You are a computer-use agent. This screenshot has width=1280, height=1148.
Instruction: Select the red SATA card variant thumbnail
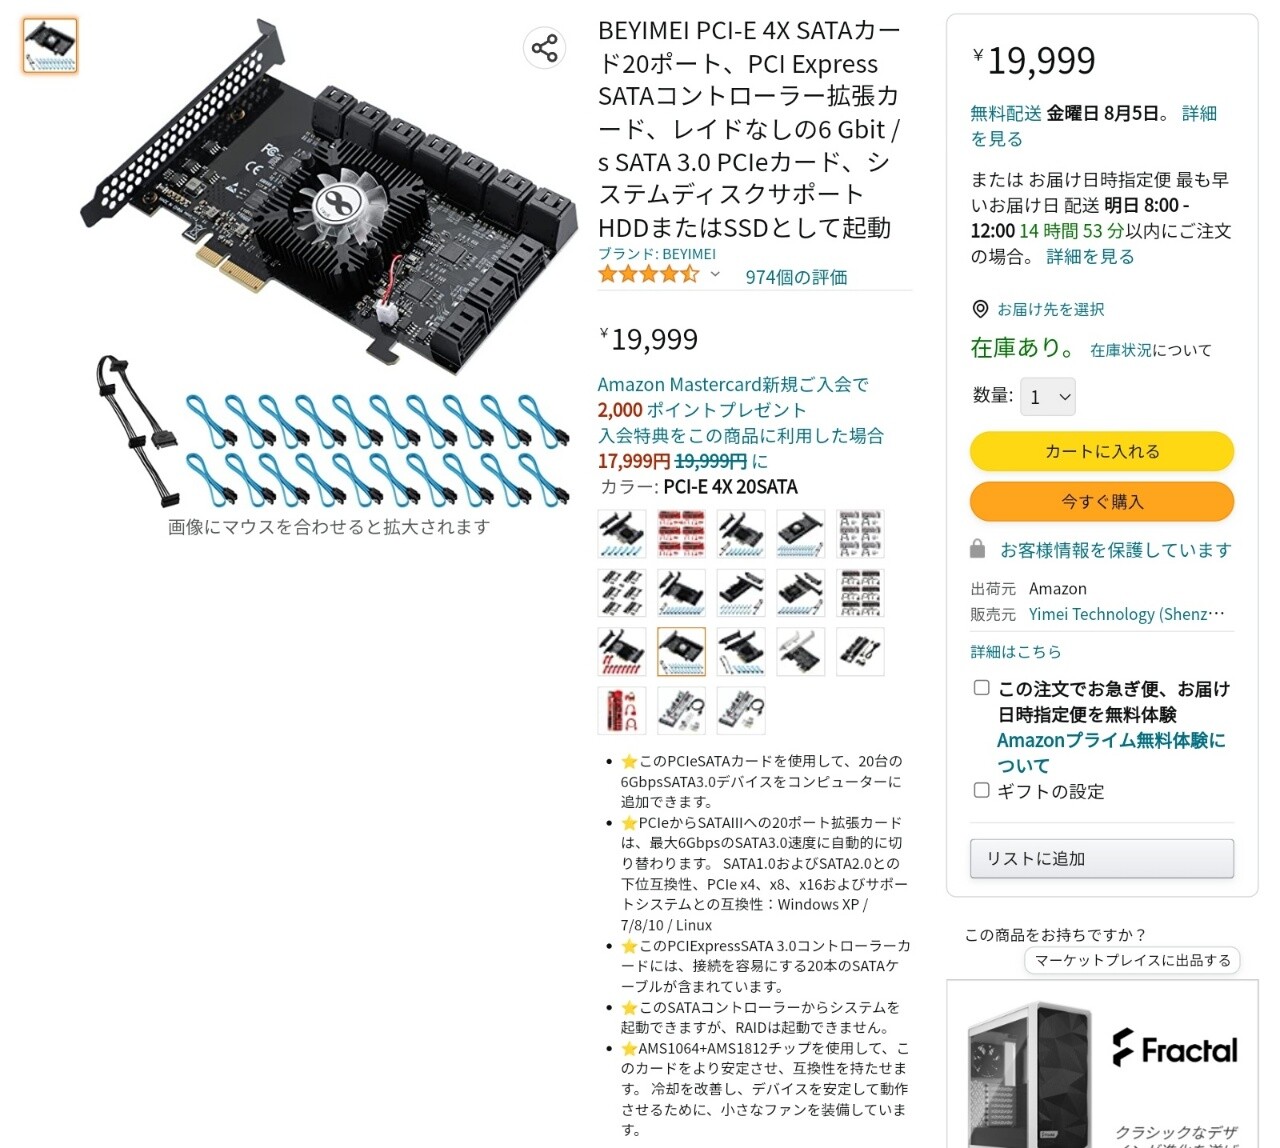[682, 533]
